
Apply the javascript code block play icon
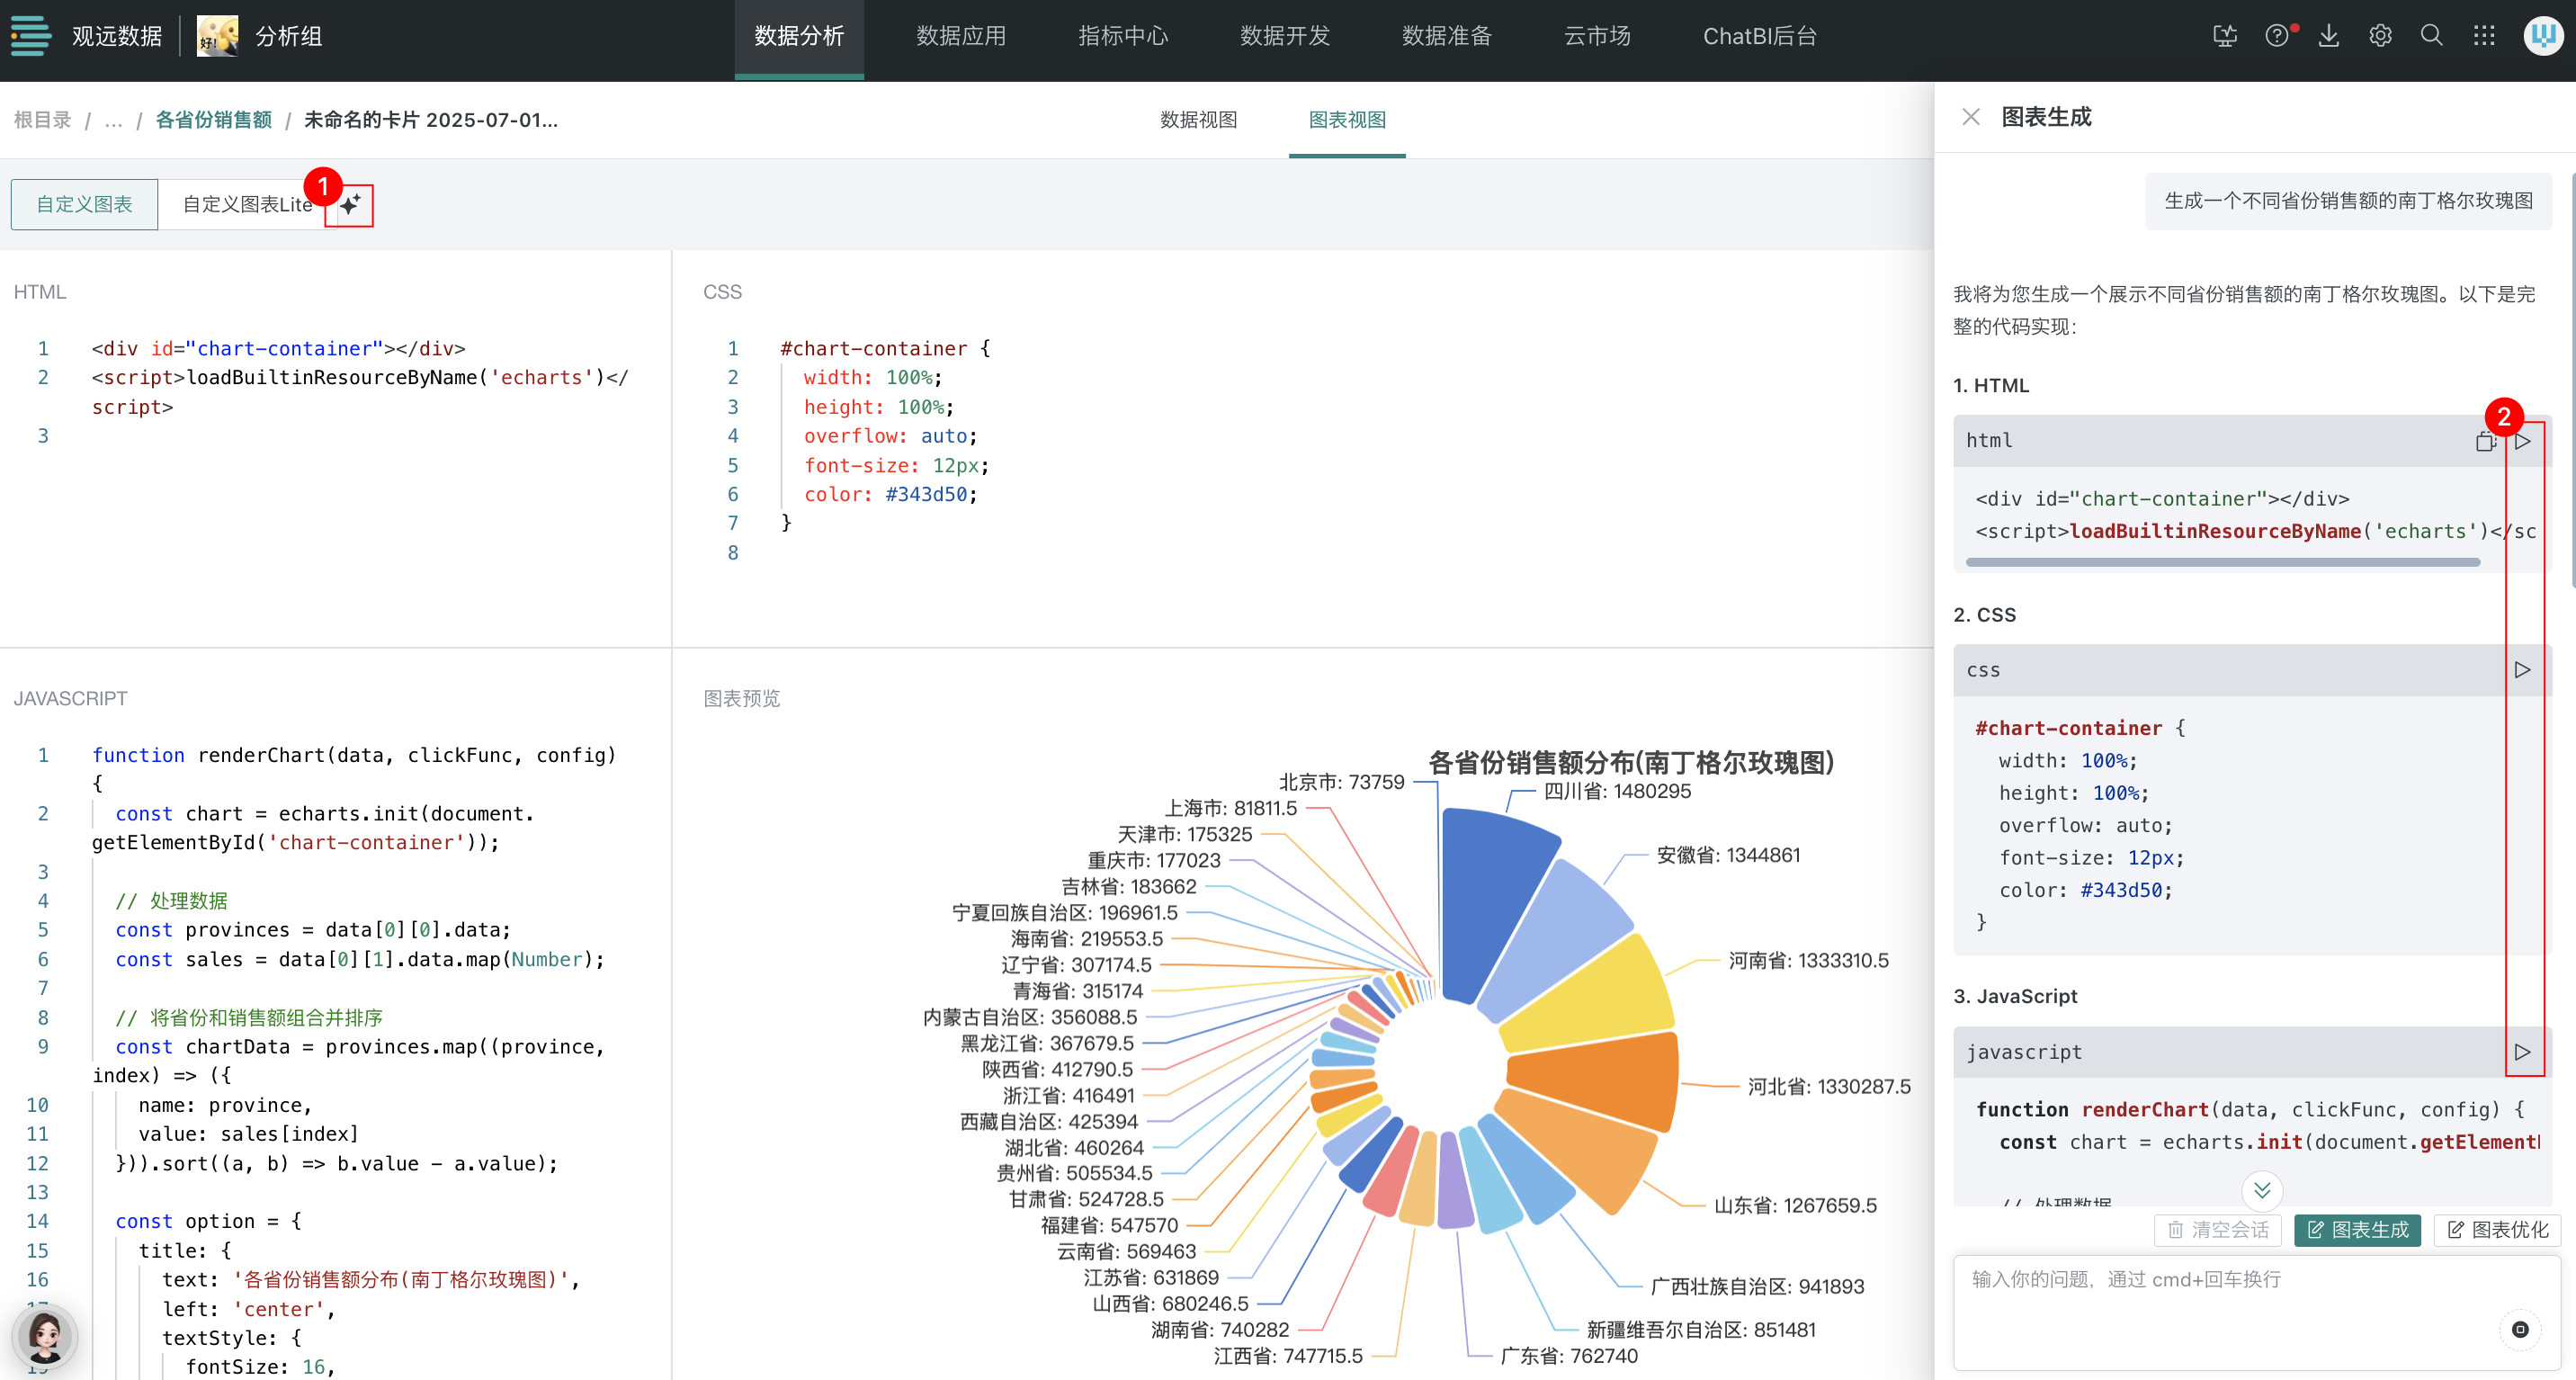pos(2523,1052)
